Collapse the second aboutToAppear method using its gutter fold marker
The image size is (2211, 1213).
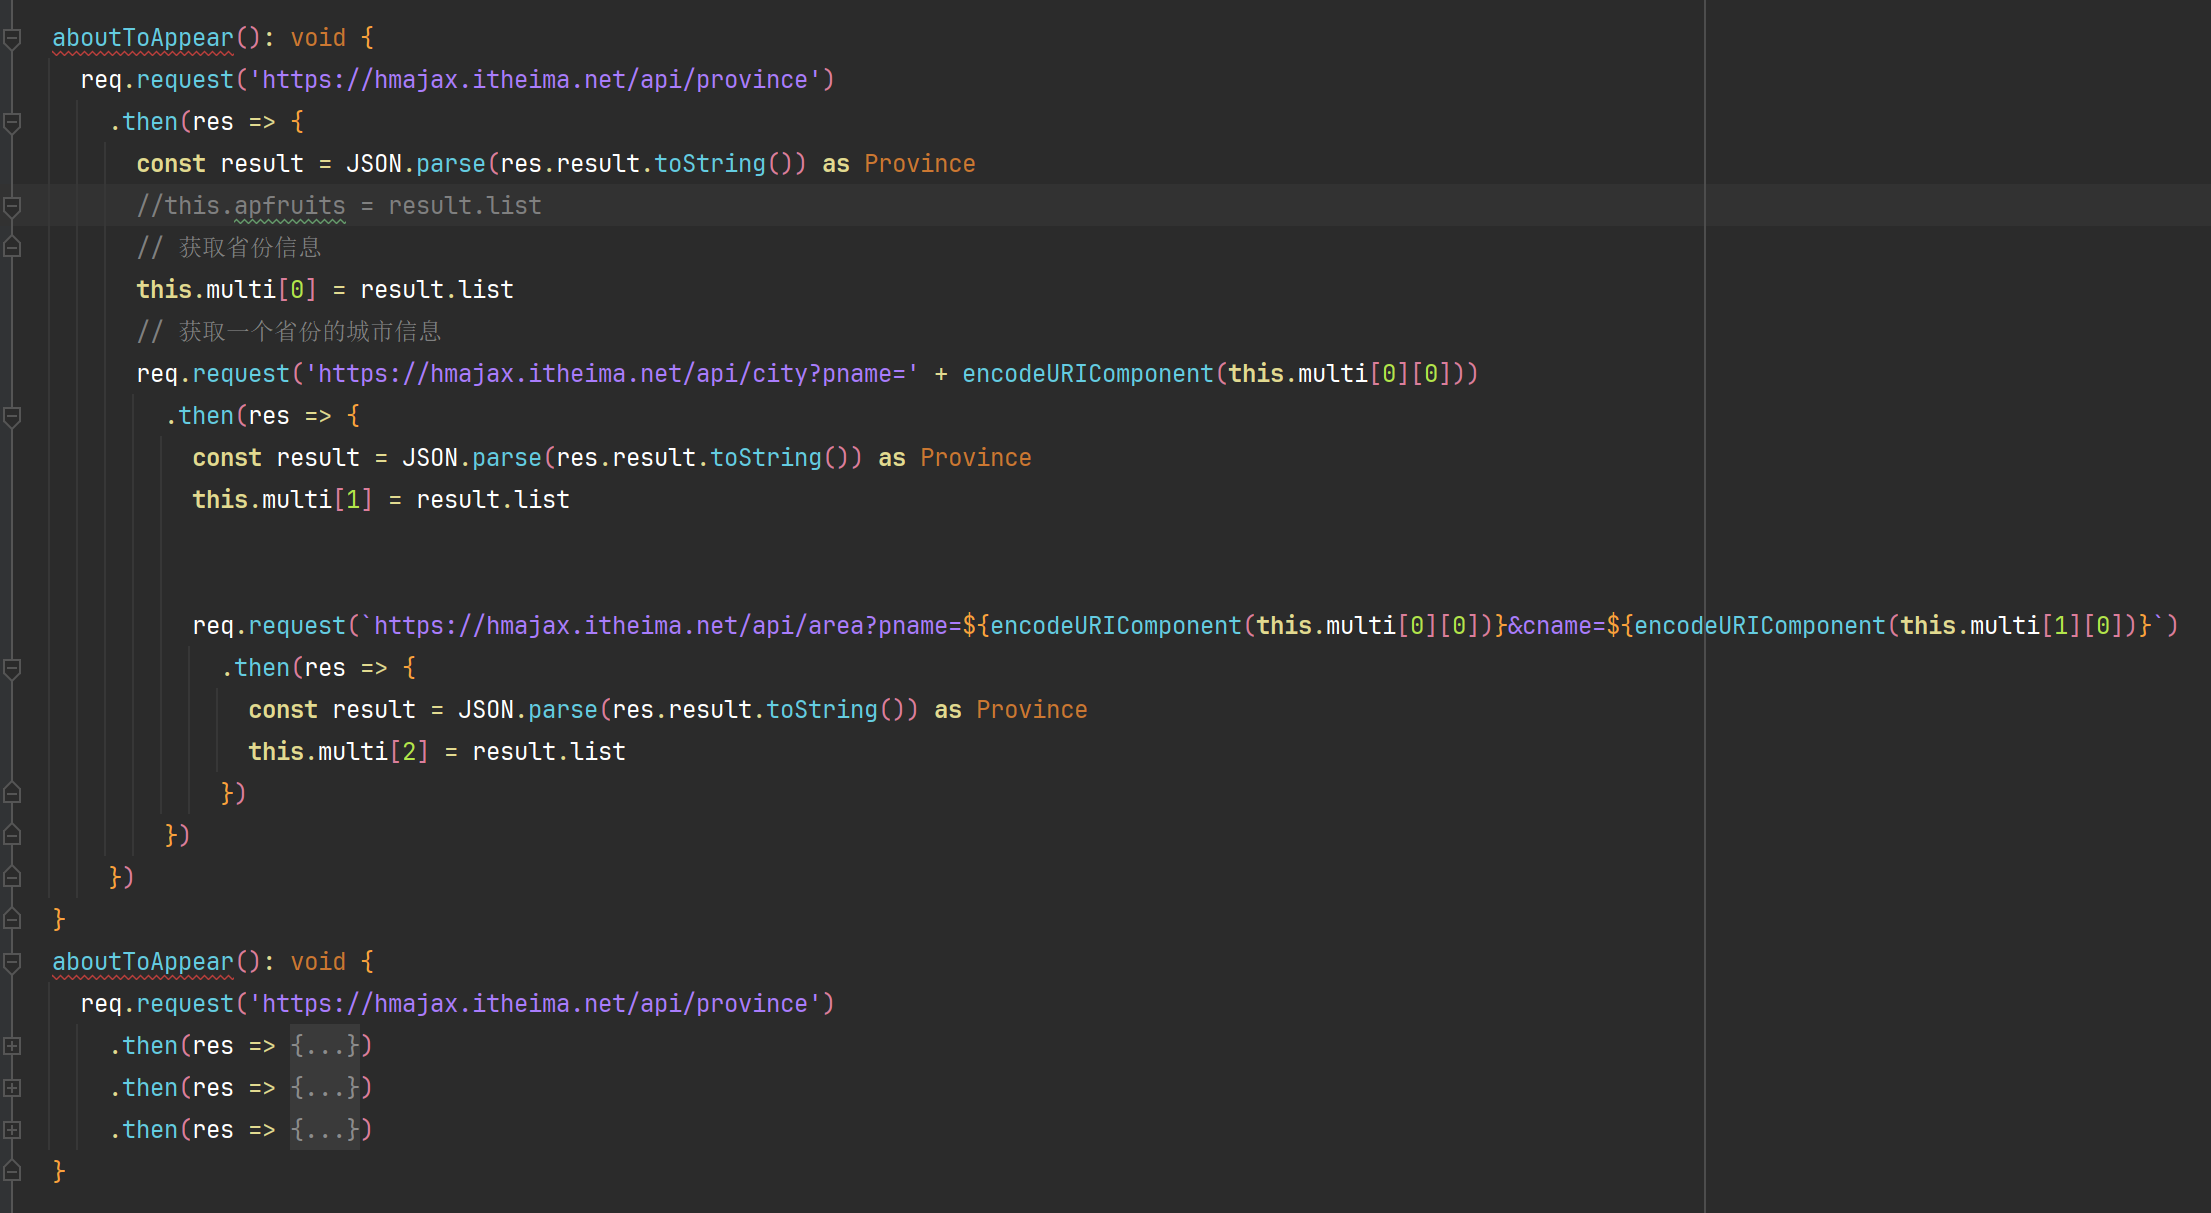point(12,963)
